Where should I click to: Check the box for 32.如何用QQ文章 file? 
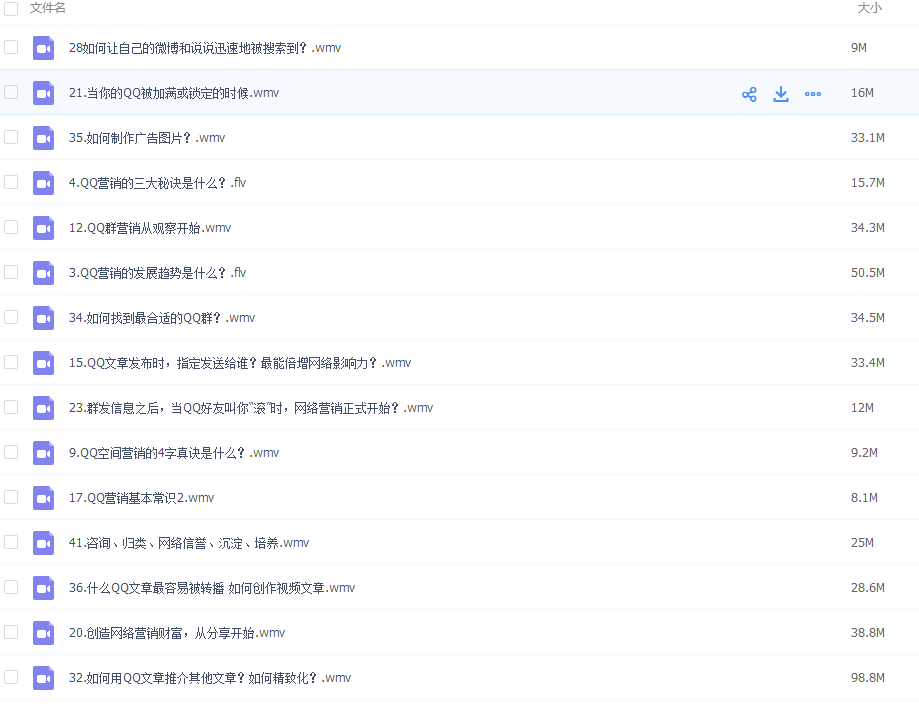pos(11,677)
